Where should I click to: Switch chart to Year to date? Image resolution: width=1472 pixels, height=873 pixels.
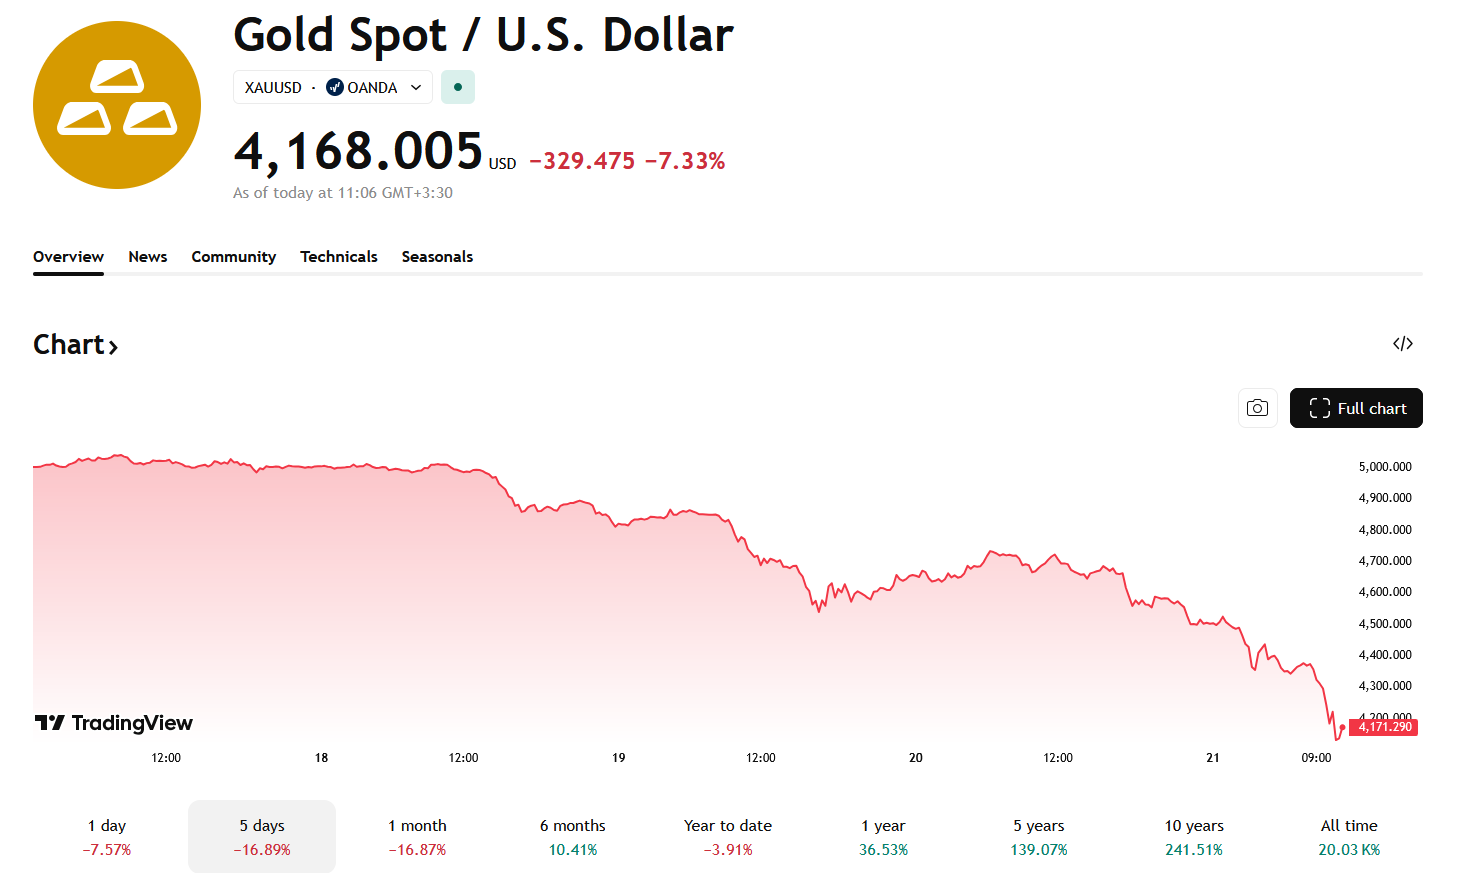click(x=728, y=837)
